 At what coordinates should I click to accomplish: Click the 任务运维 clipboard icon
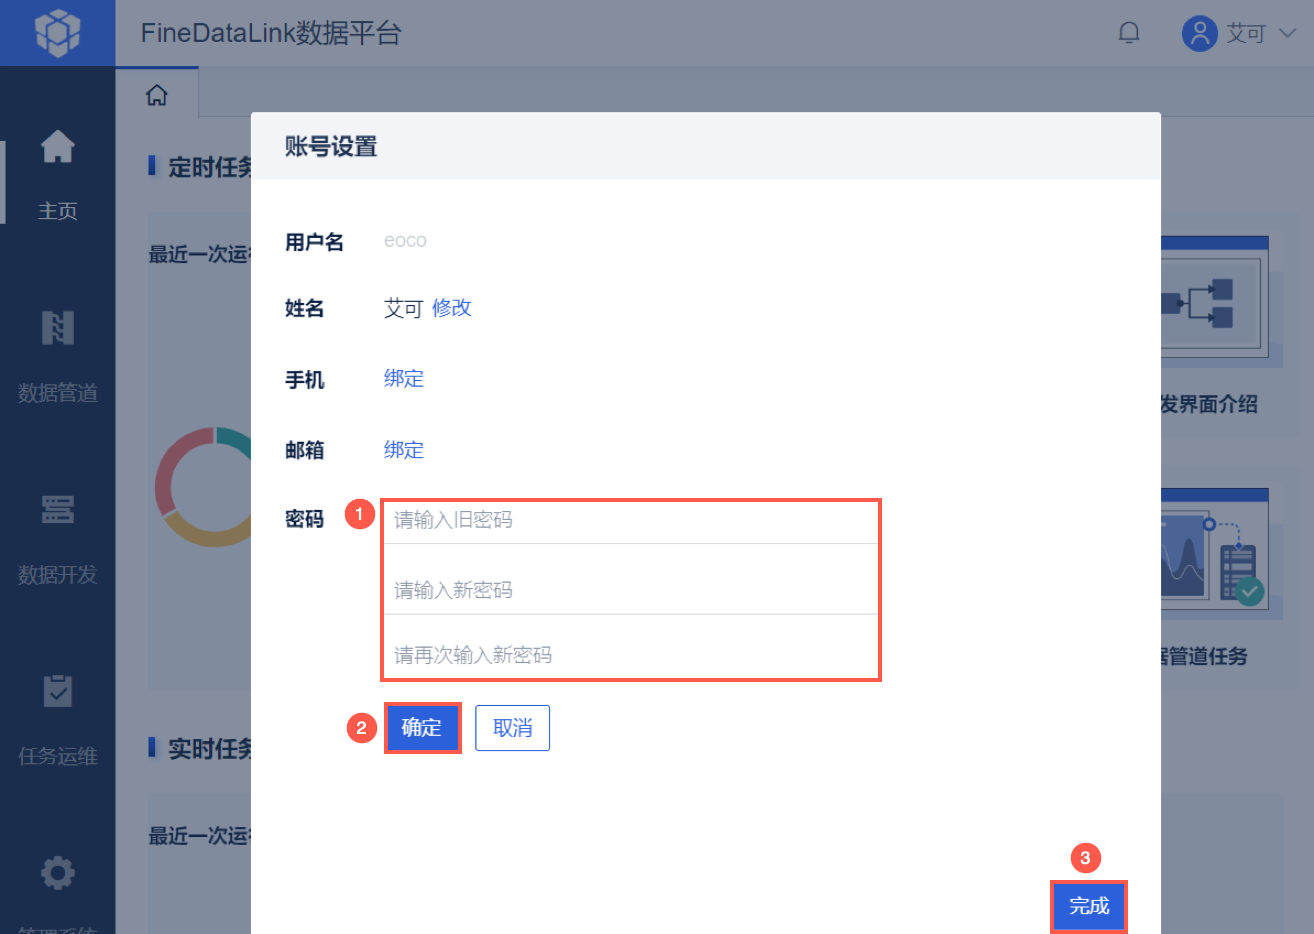coord(57,690)
